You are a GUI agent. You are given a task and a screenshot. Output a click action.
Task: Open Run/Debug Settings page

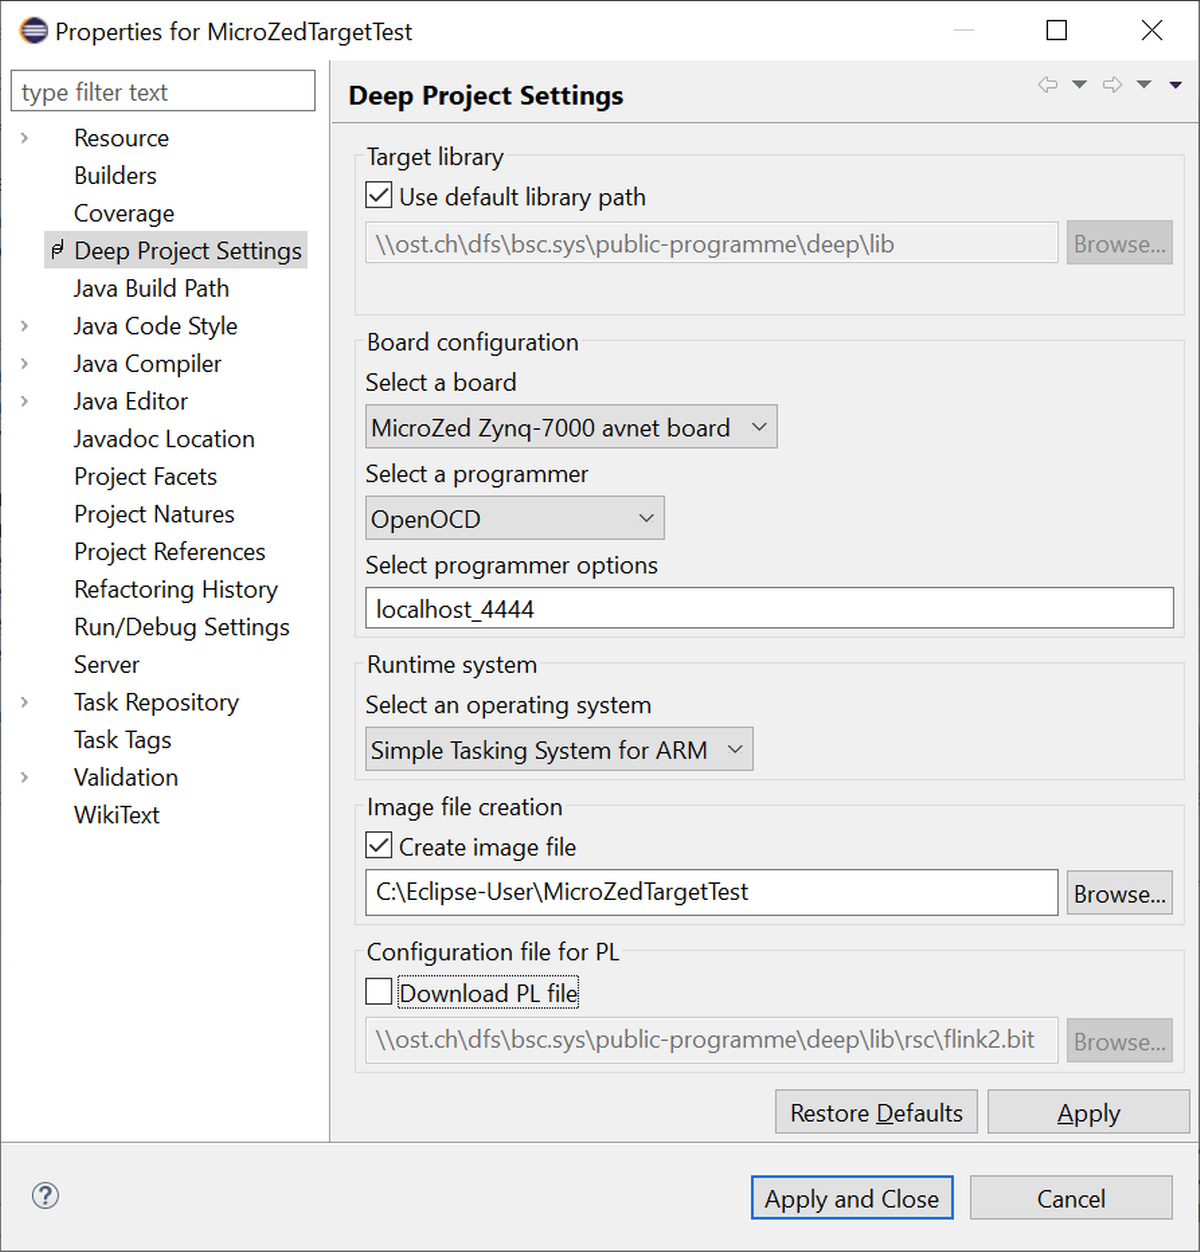point(181,627)
